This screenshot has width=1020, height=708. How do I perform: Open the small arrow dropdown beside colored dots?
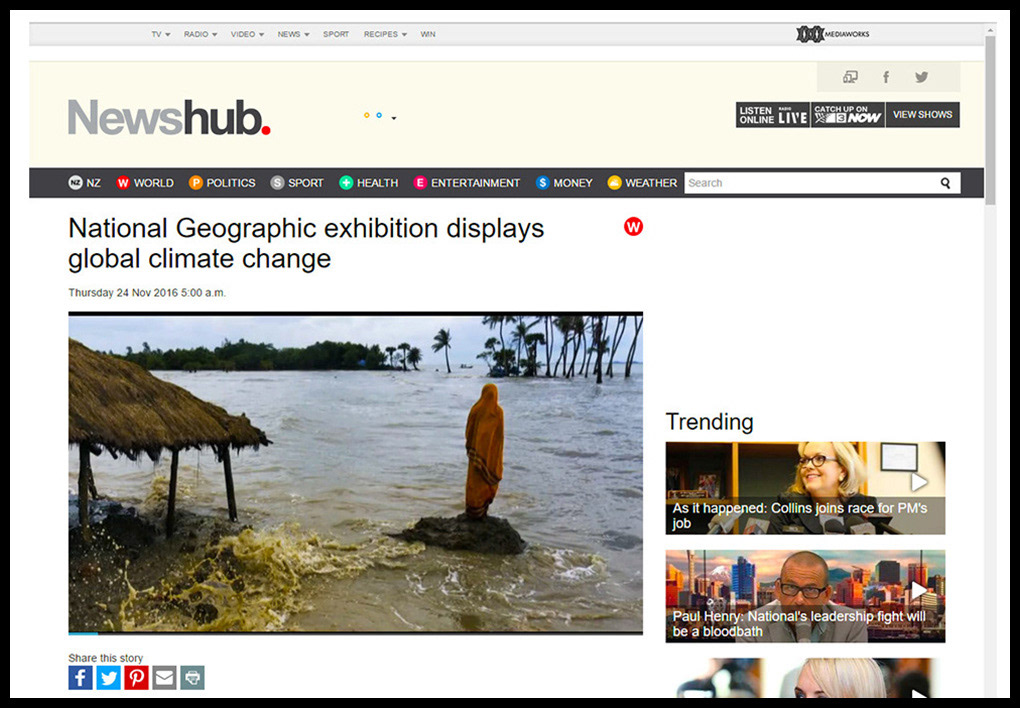pos(394,118)
